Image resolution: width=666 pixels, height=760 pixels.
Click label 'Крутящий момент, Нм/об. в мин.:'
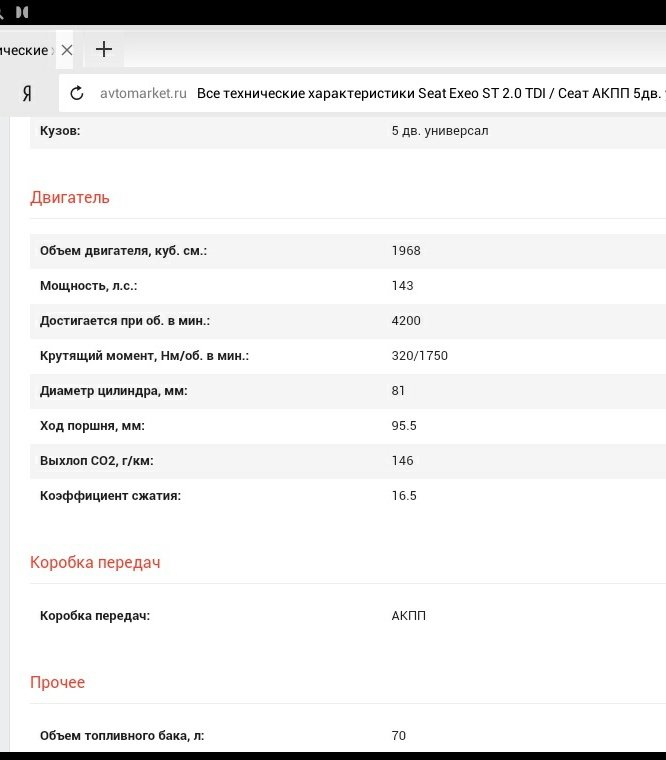(144, 355)
